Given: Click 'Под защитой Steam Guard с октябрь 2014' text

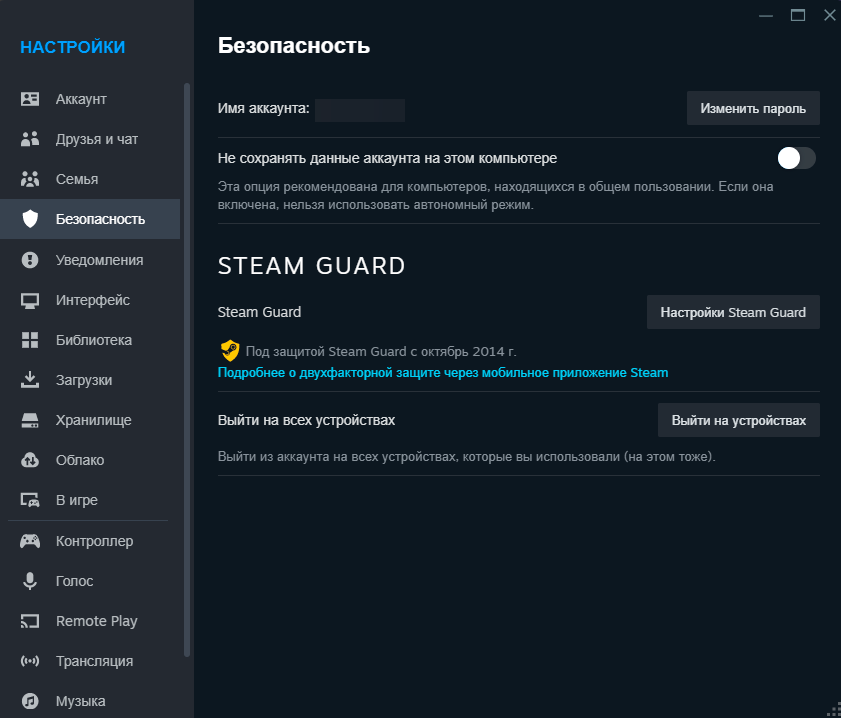Looking at the screenshot, I should 381,352.
